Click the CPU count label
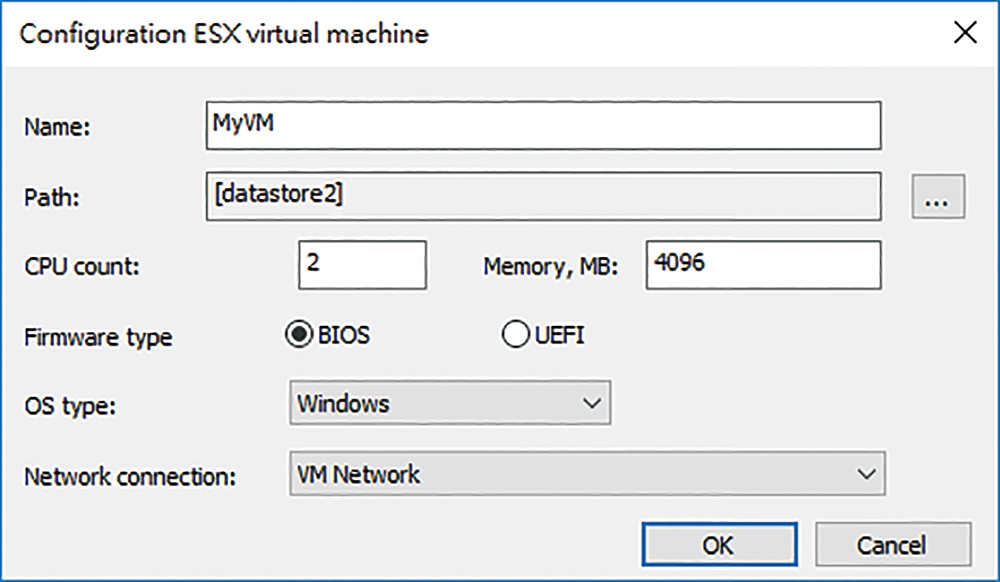Image resolution: width=1000 pixels, height=582 pixels. 82,266
